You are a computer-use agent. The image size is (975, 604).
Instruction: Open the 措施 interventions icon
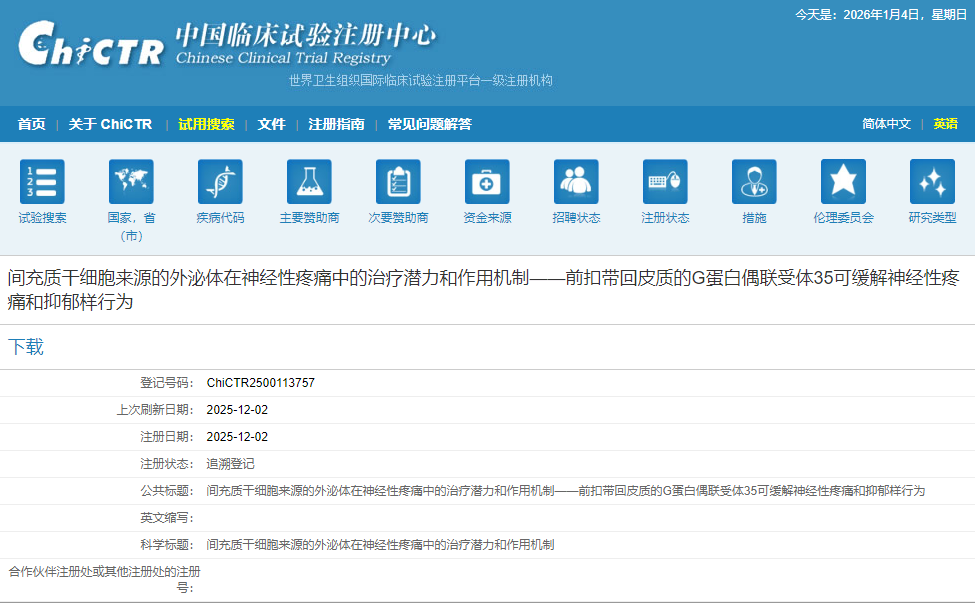tap(753, 183)
